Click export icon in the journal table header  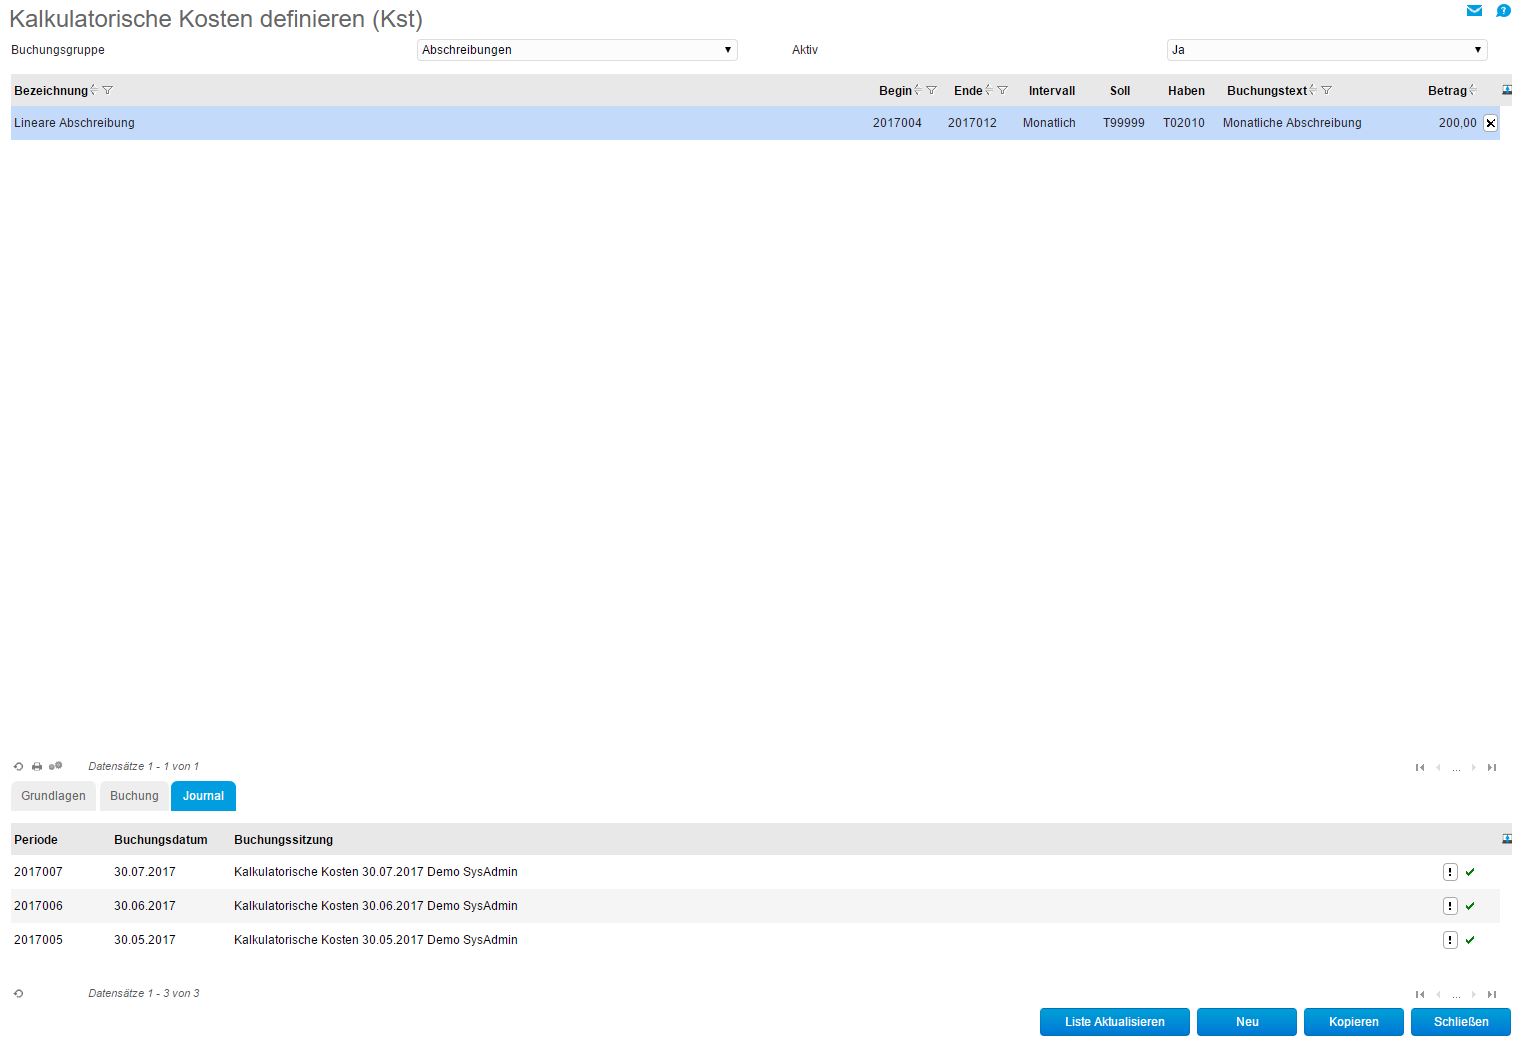(1507, 839)
